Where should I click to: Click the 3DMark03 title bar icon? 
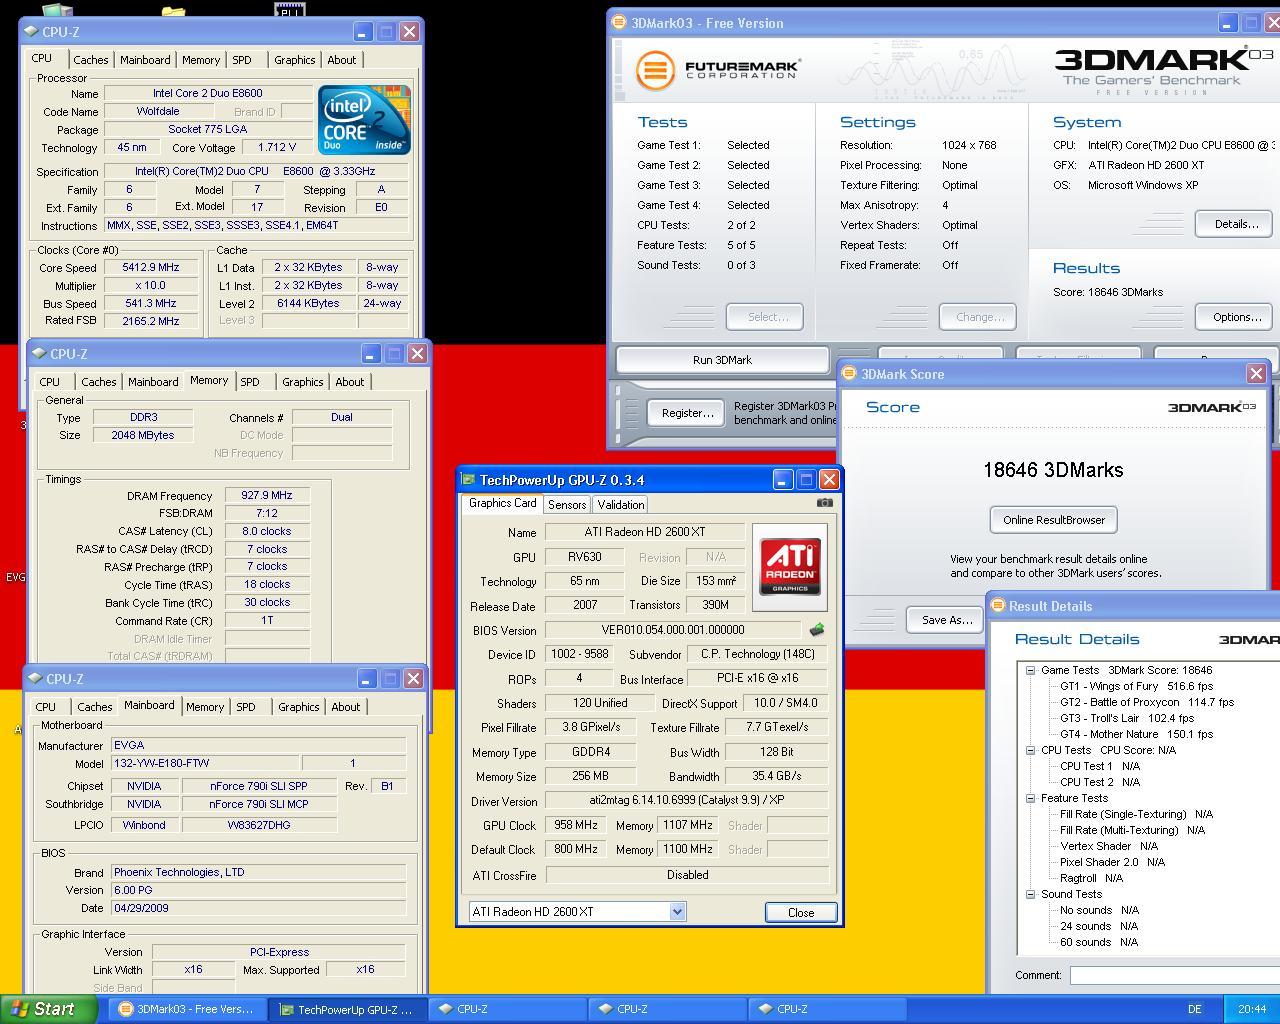click(619, 22)
